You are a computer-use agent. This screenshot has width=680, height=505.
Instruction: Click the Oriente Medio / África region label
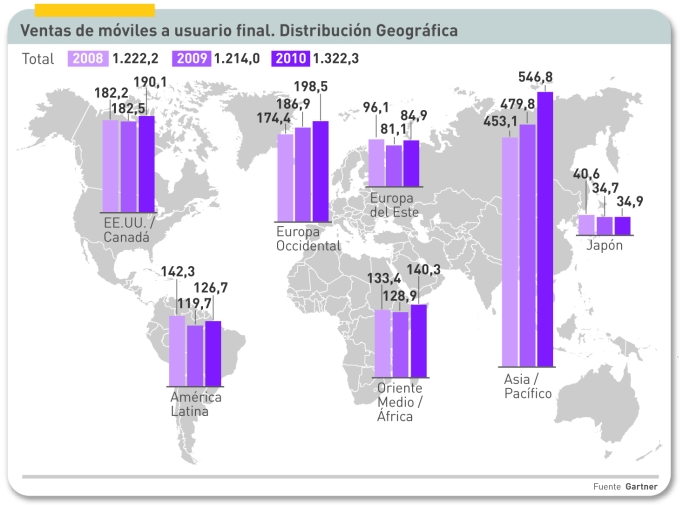coord(399,402)
